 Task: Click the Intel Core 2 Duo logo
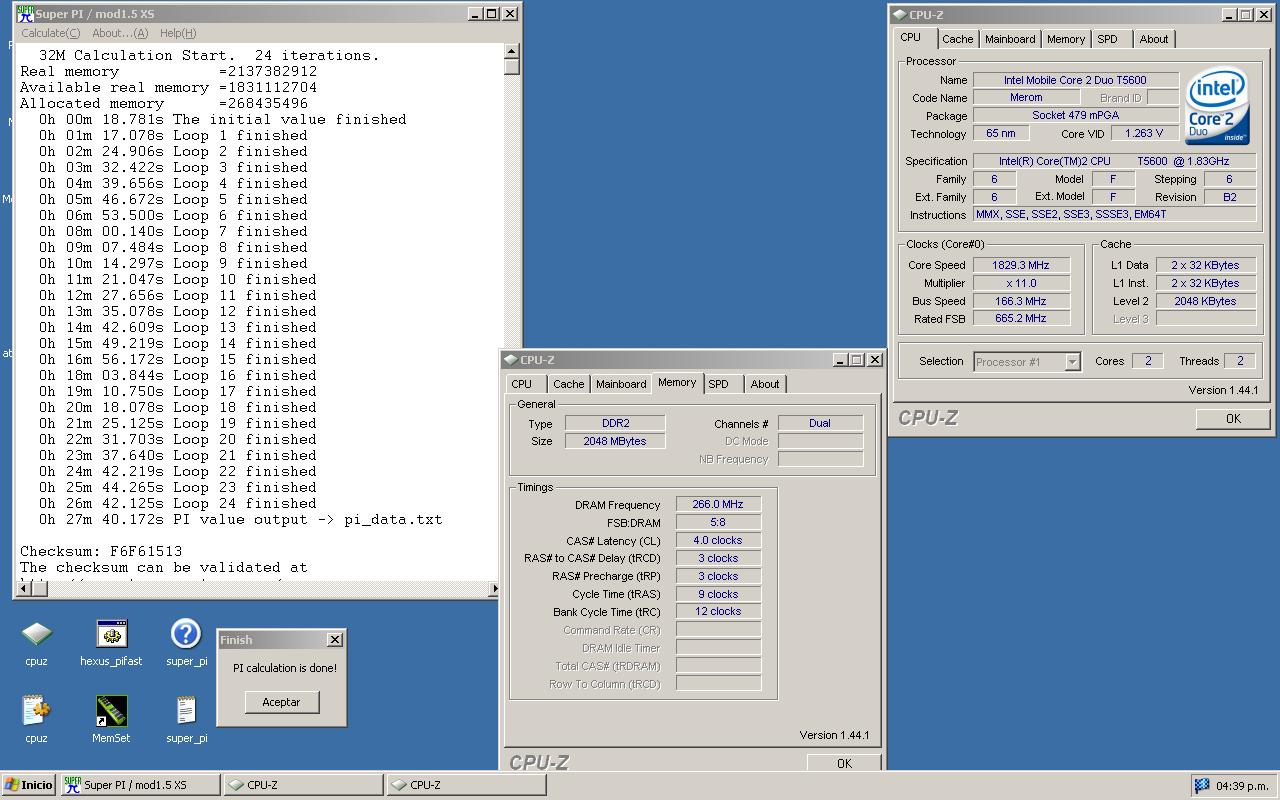(x=1217, y=107)
